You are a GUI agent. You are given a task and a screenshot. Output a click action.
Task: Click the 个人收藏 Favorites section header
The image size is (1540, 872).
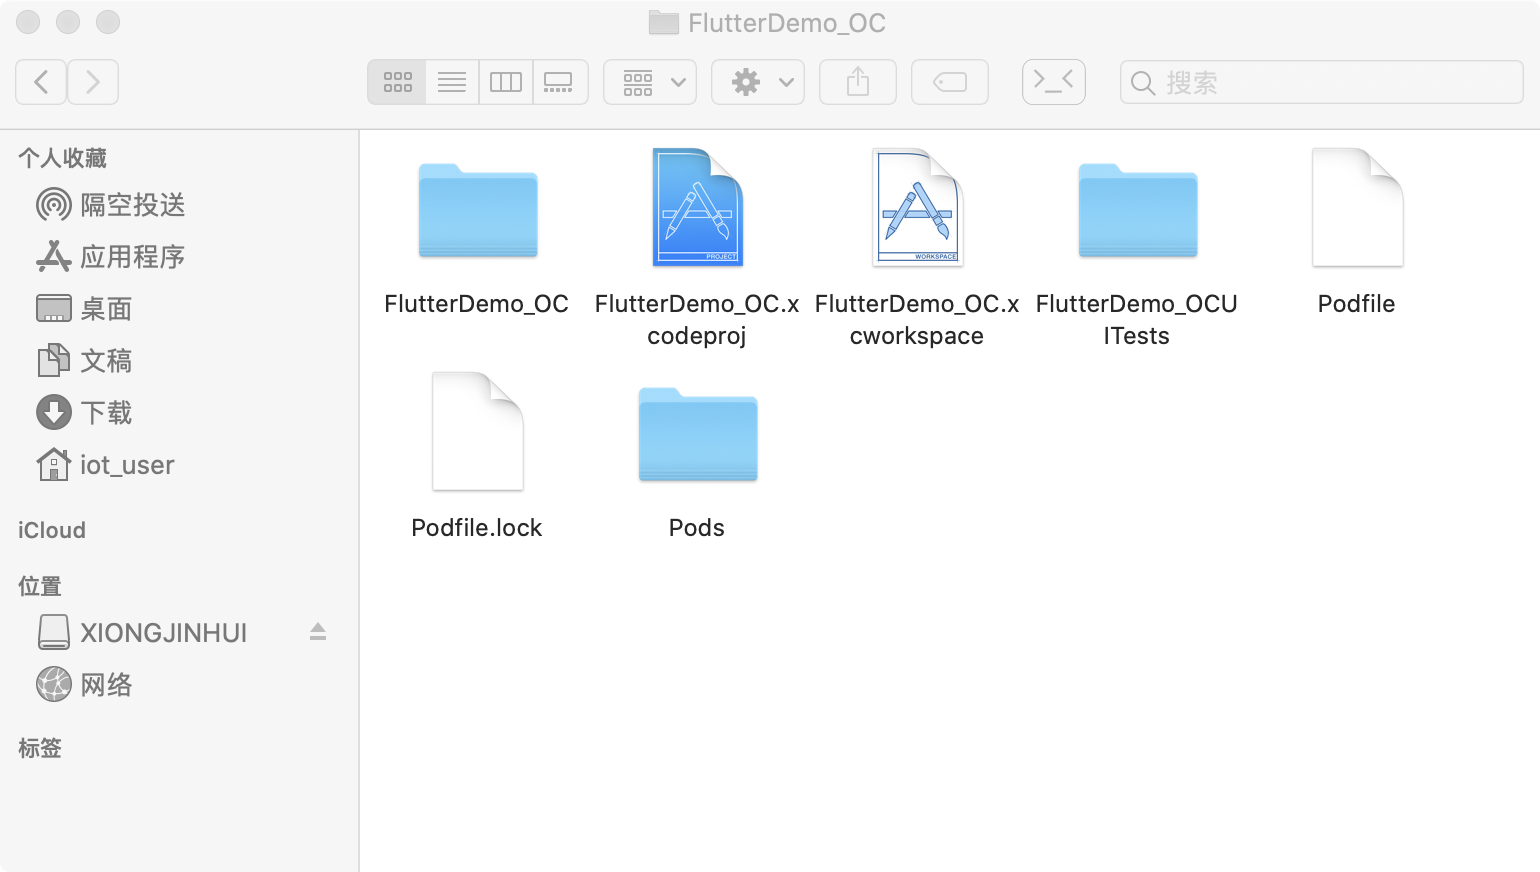[x=62, y=158]
